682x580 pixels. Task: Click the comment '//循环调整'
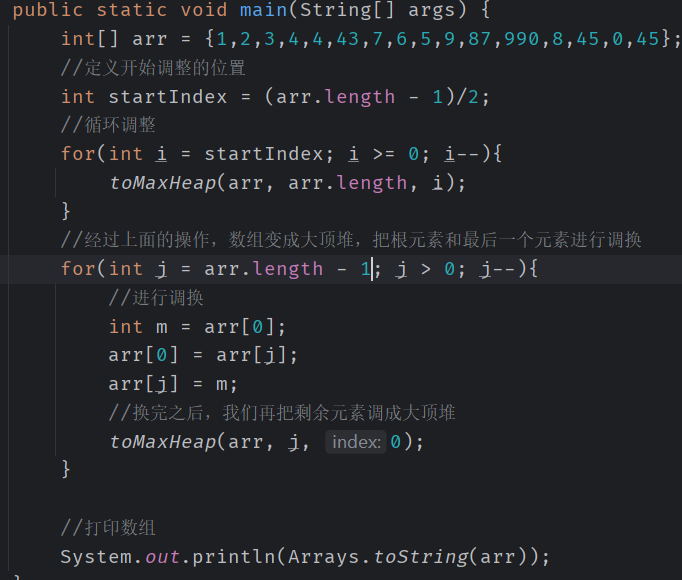pyautogui.click(x=108, y=125)
